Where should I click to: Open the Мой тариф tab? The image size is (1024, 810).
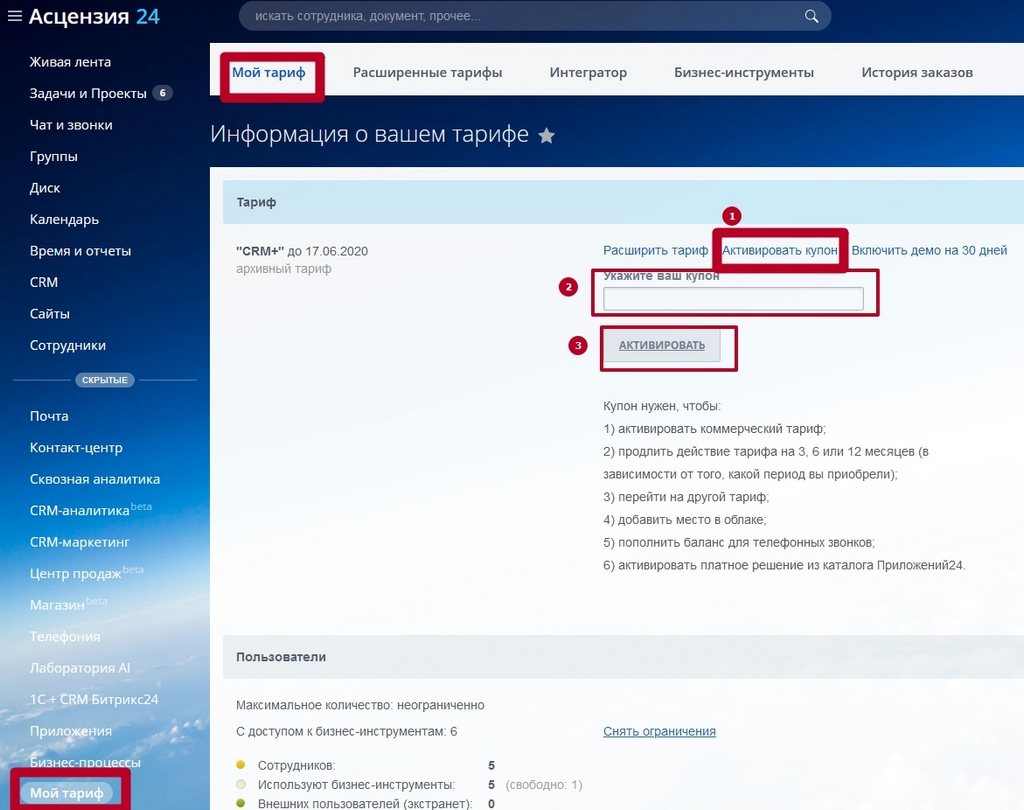click(x=268, y=73)
